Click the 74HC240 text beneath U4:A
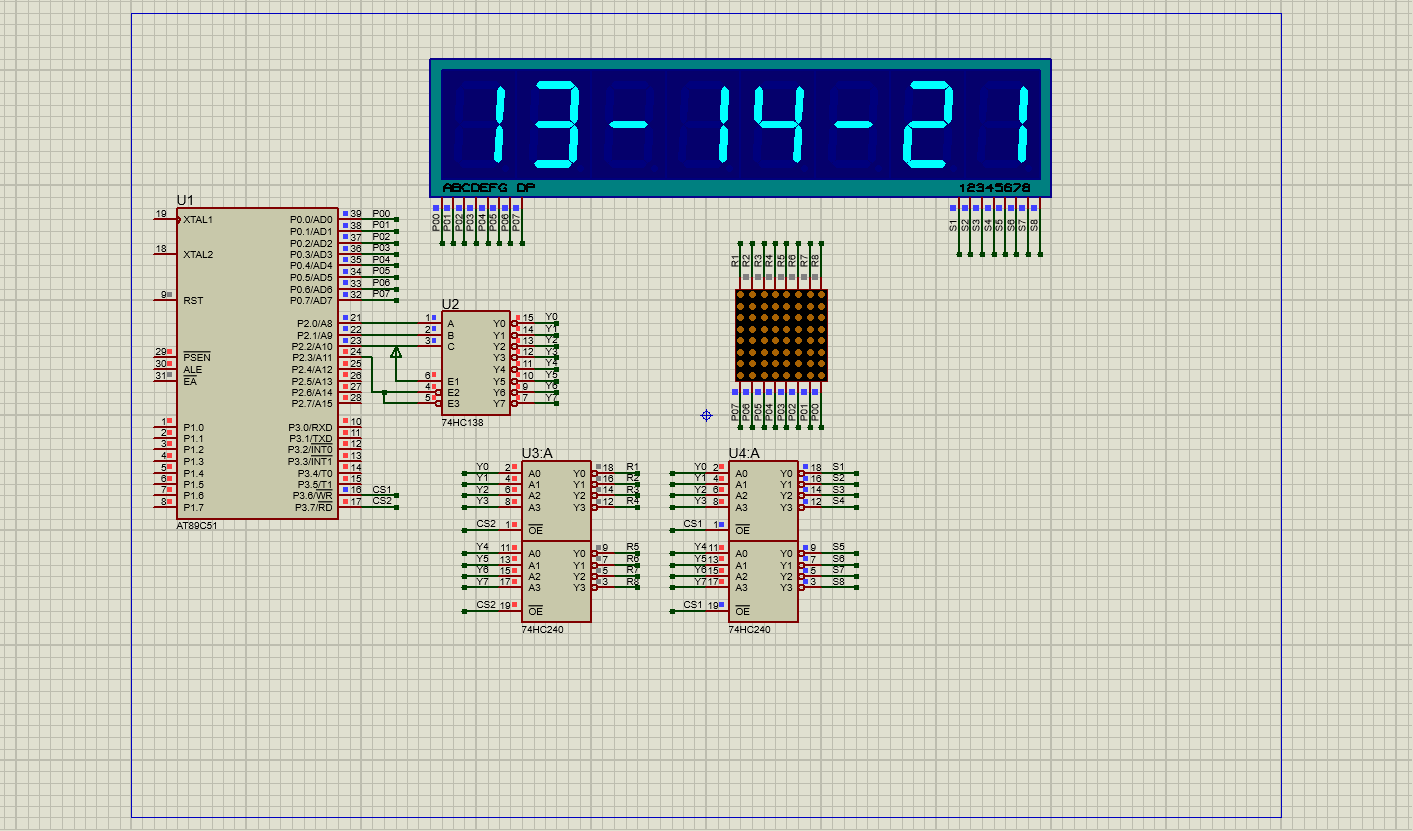Screen dimensions: 1413x831 click(749, 629)
